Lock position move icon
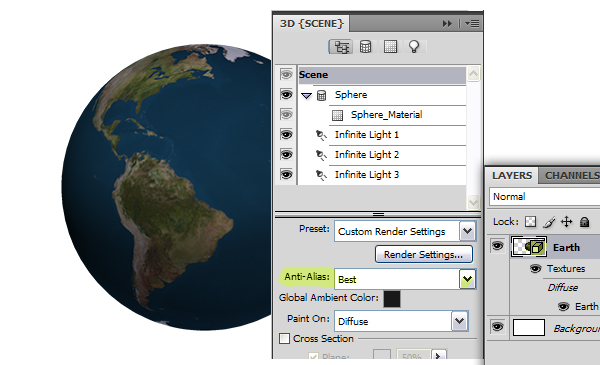The image size is (600, 365). (567, 222)
